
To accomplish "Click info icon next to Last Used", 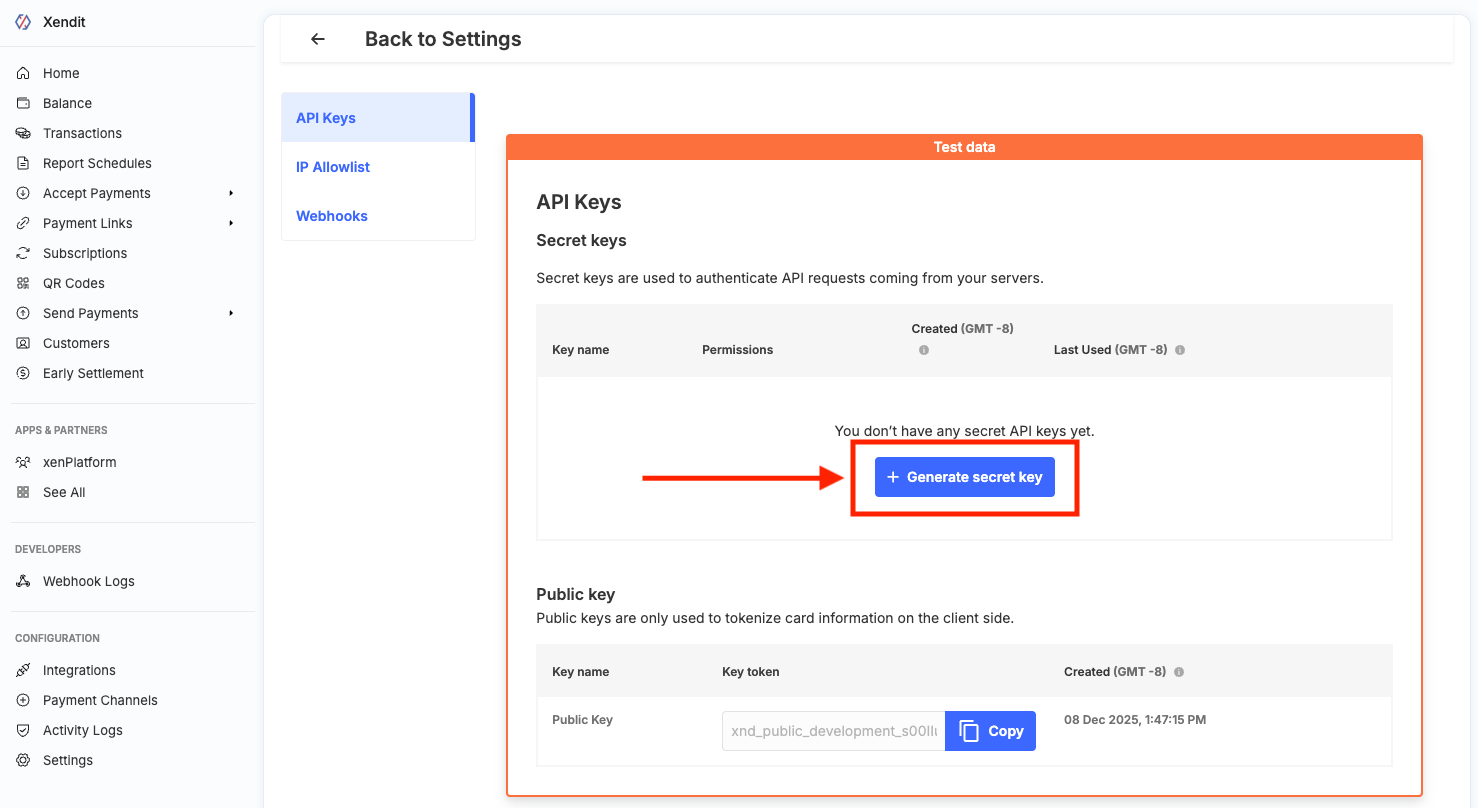I will point(1180,350).
